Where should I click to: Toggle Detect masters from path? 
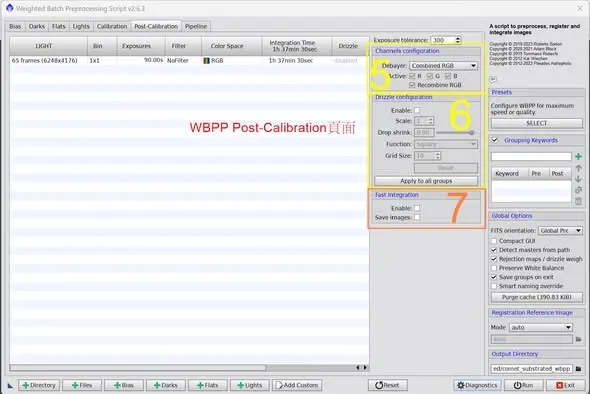click(x=494, y=250)
